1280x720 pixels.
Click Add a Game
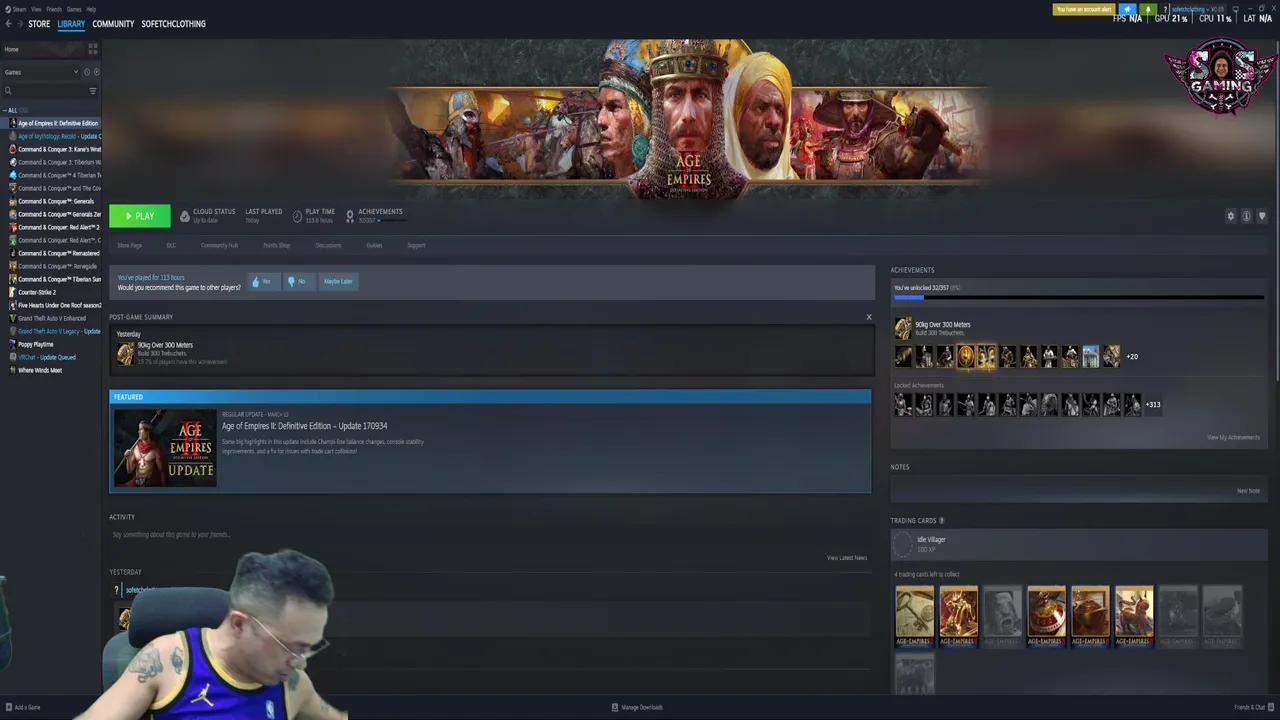pyautogui.click(x=22, y=707)
